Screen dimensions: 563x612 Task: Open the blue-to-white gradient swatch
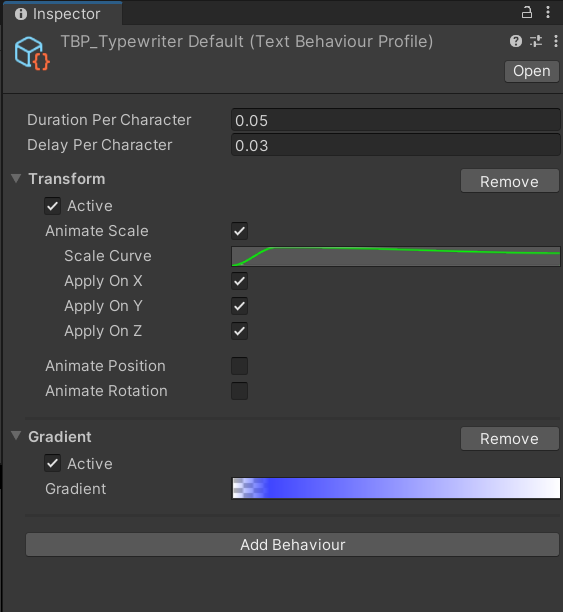point(396,488)
